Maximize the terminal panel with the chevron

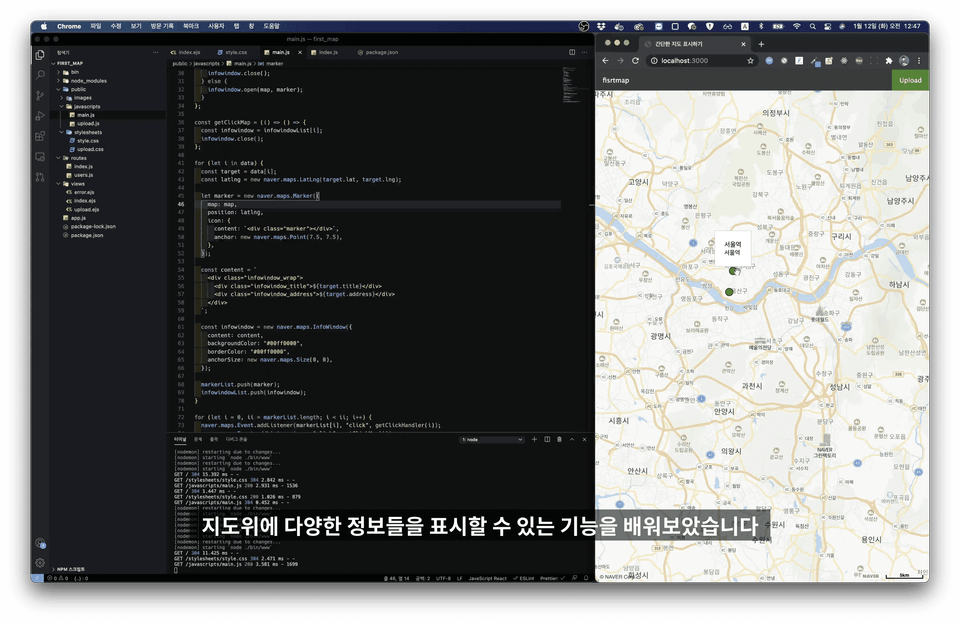[x=572, y=439]
